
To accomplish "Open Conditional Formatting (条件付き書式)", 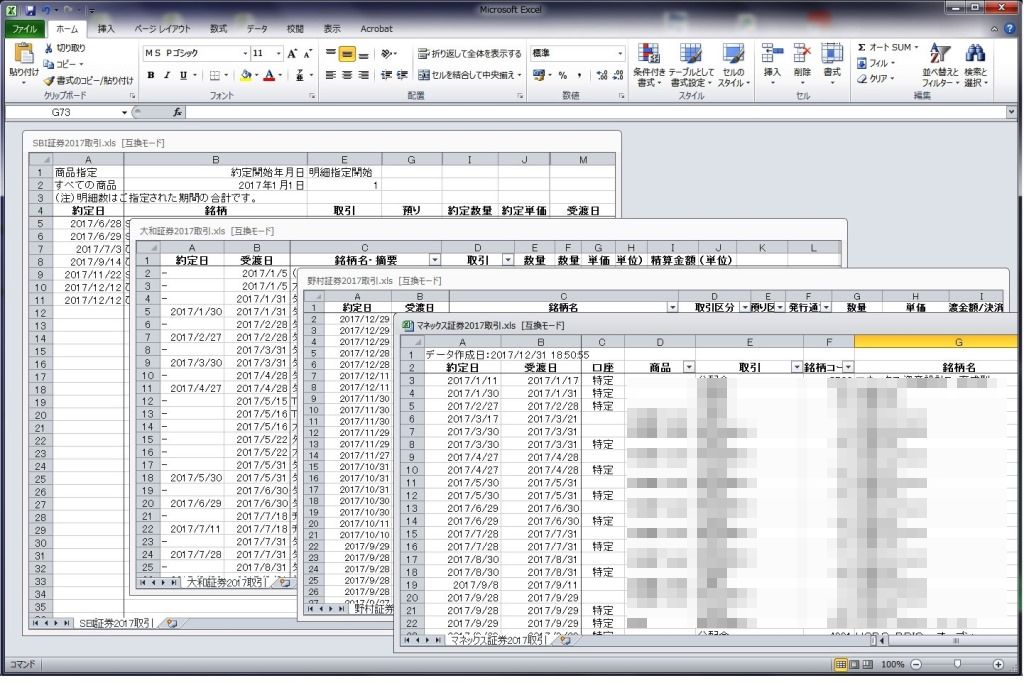I will (x=649, y=65).
